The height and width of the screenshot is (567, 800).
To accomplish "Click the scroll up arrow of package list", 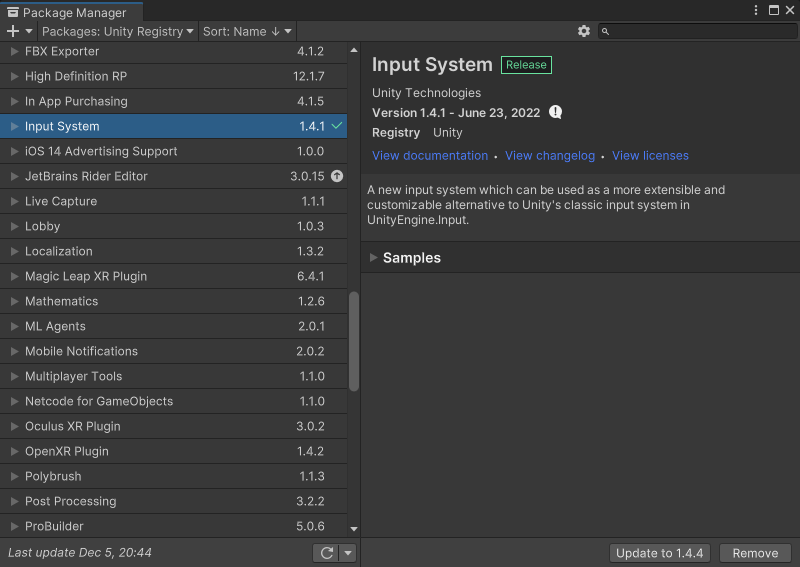I will (354, 51).
